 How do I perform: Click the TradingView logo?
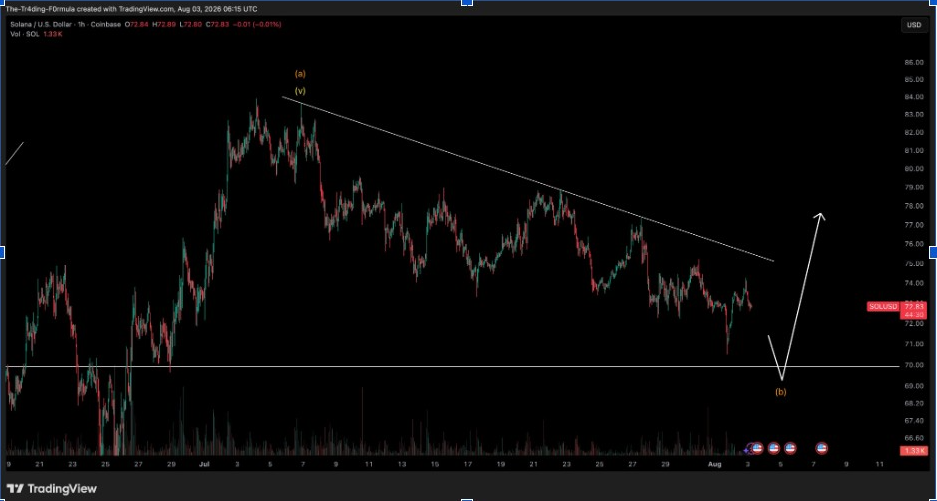coord(52,488)
